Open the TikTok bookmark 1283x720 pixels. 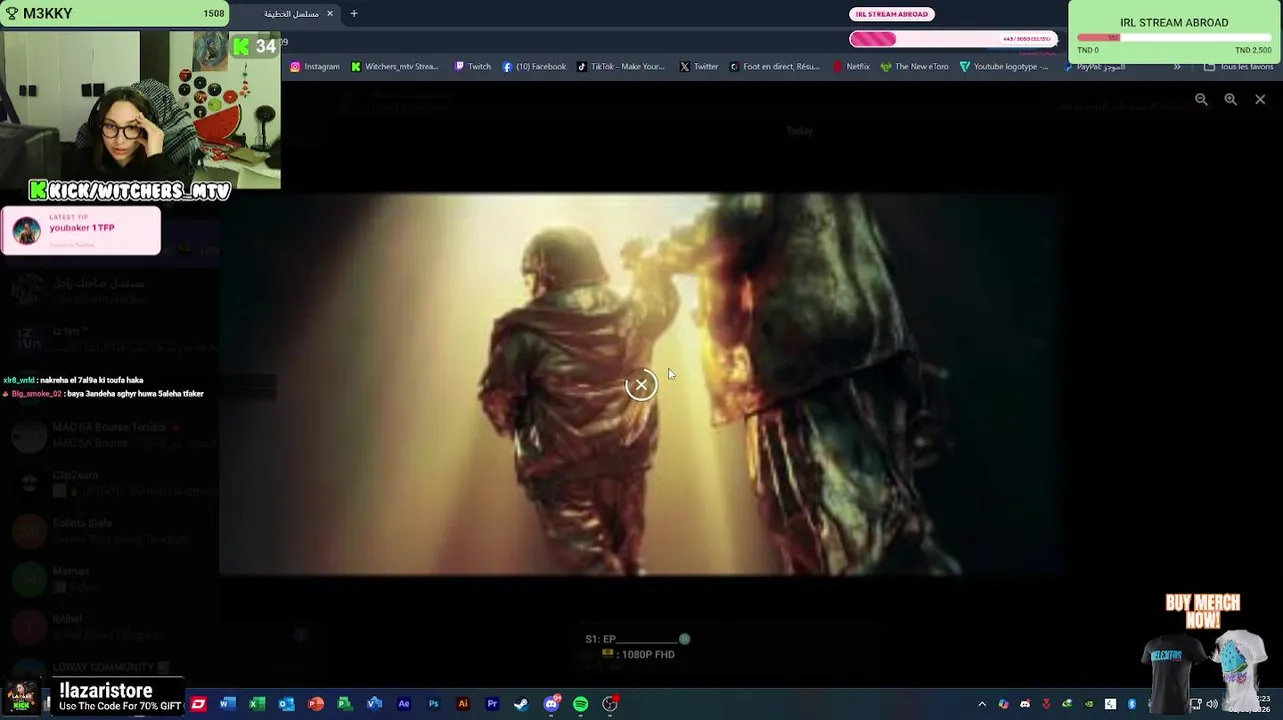tap(620, 67)
